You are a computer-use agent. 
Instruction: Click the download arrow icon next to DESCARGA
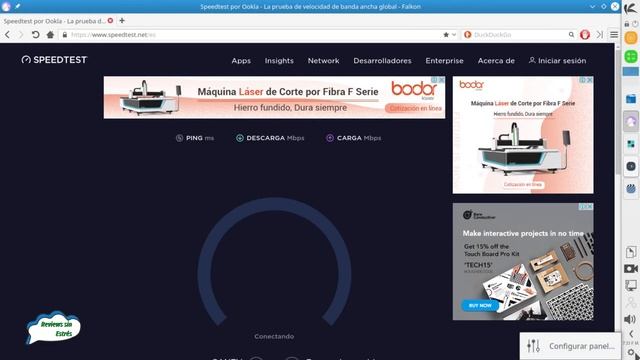click(240, 138)
